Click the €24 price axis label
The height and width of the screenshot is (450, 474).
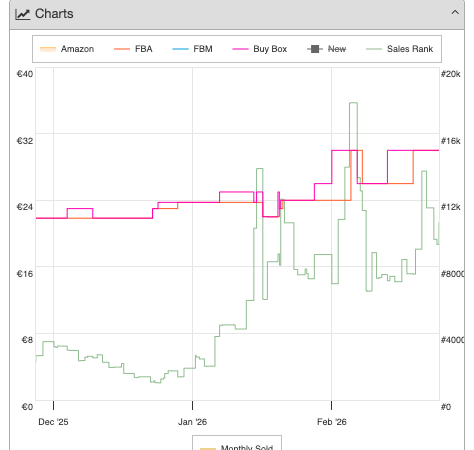coord(25,207)
